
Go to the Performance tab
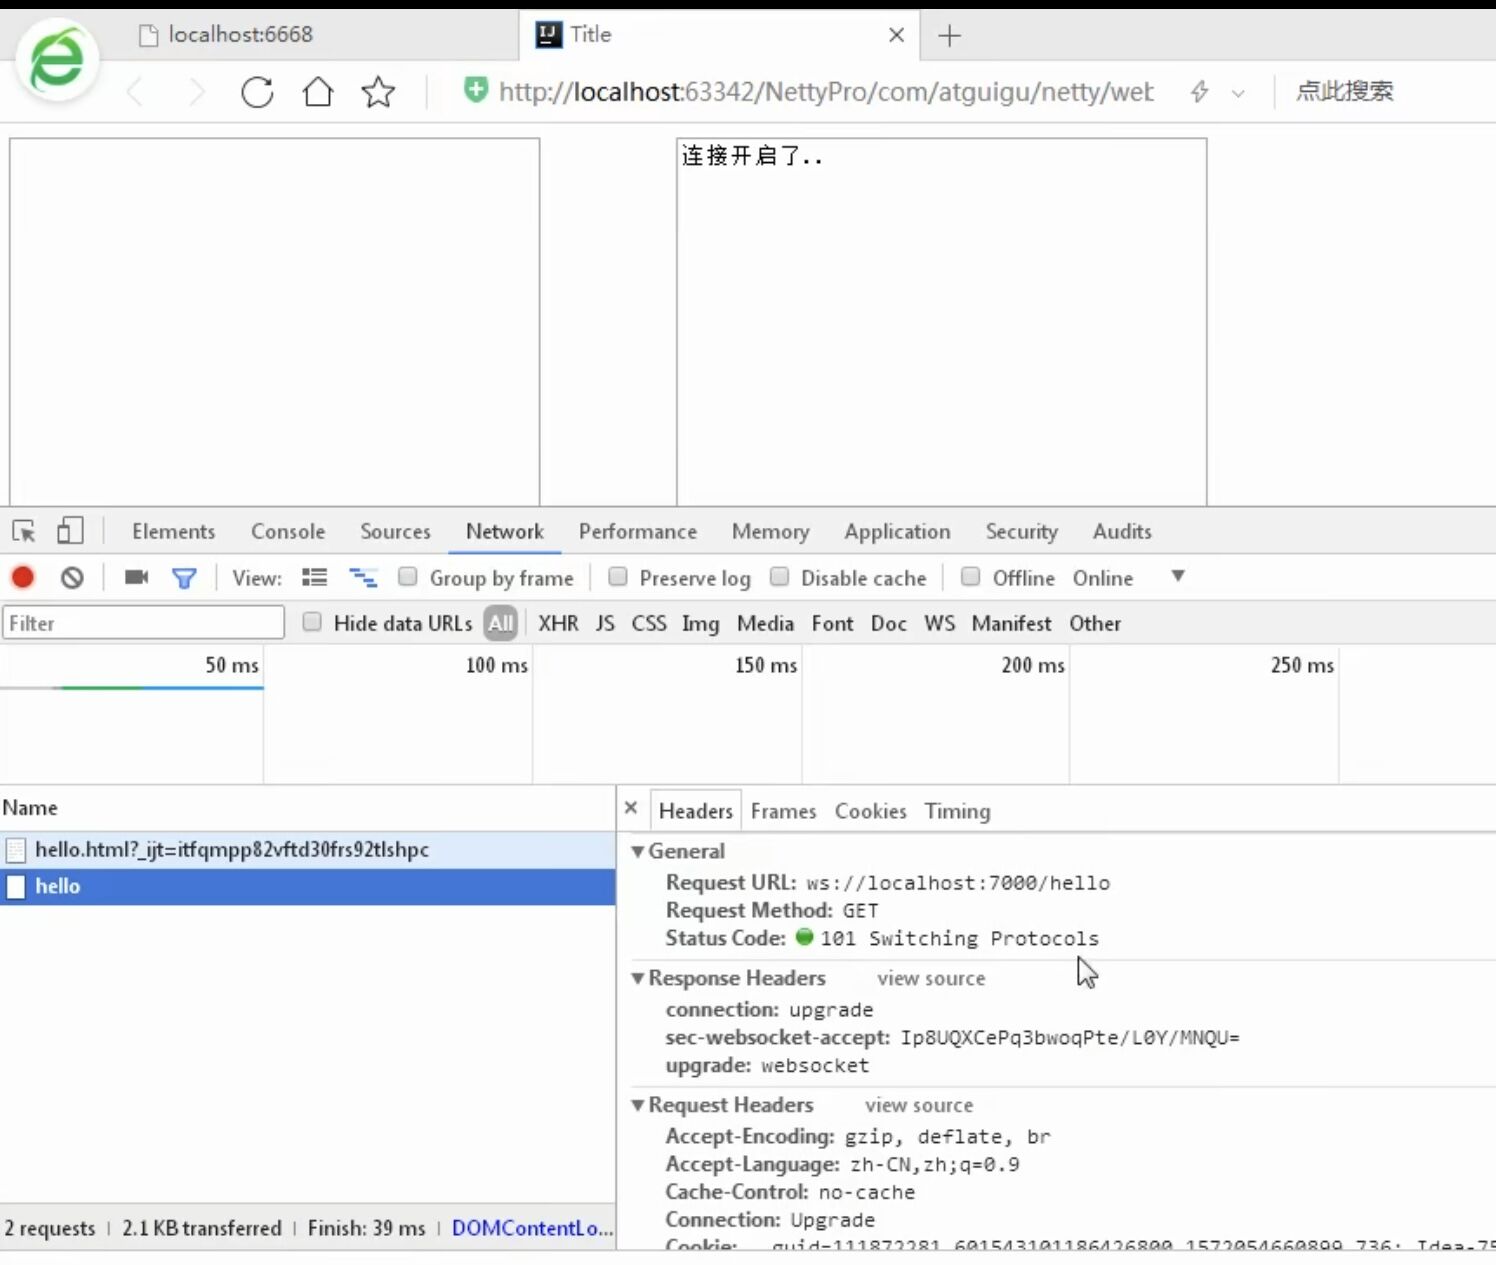point(638,531)
